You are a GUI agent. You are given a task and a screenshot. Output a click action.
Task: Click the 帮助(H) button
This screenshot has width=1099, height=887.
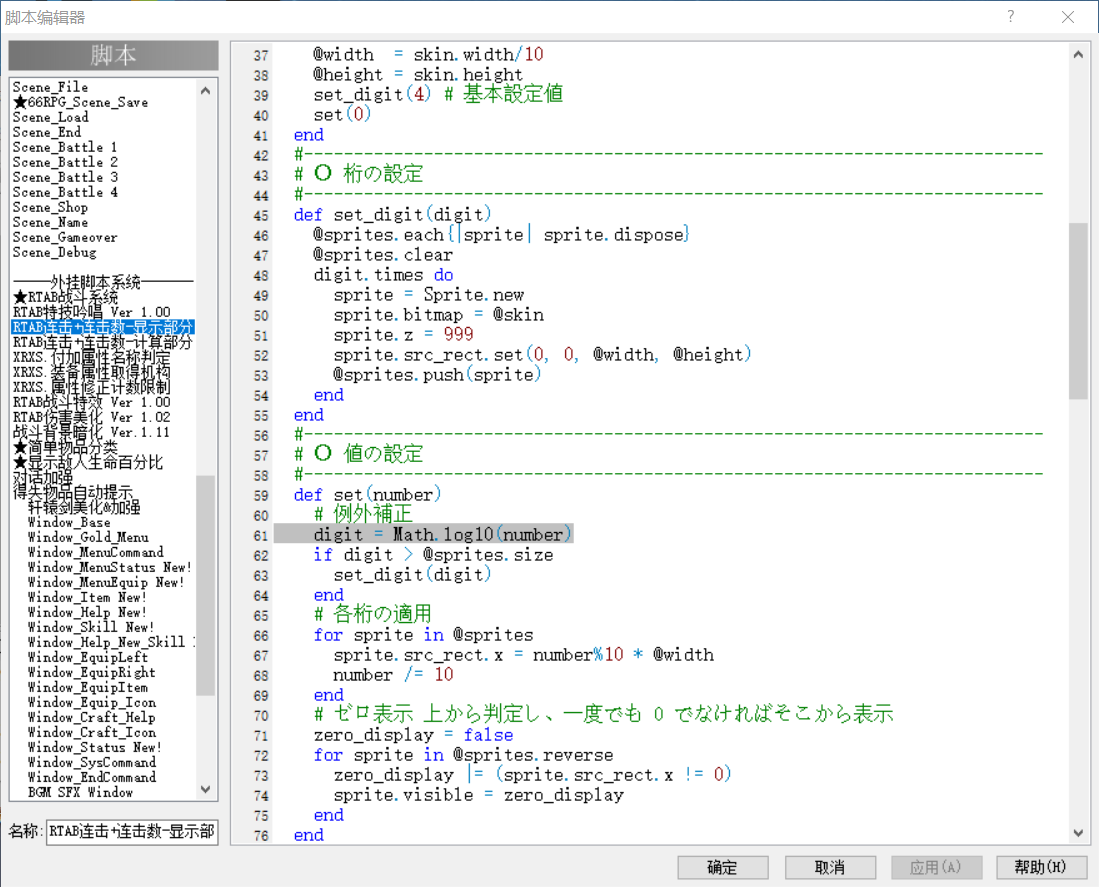tap(1042, 867)
